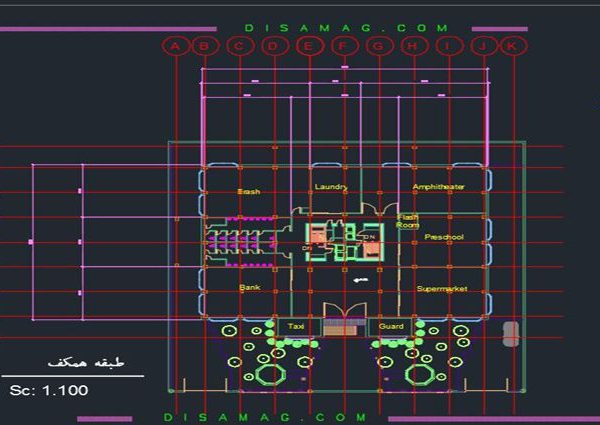Click the Sc: 1.100 scale text
The width and height of the screenshot is (600, 425).
(x=50, y=389)
